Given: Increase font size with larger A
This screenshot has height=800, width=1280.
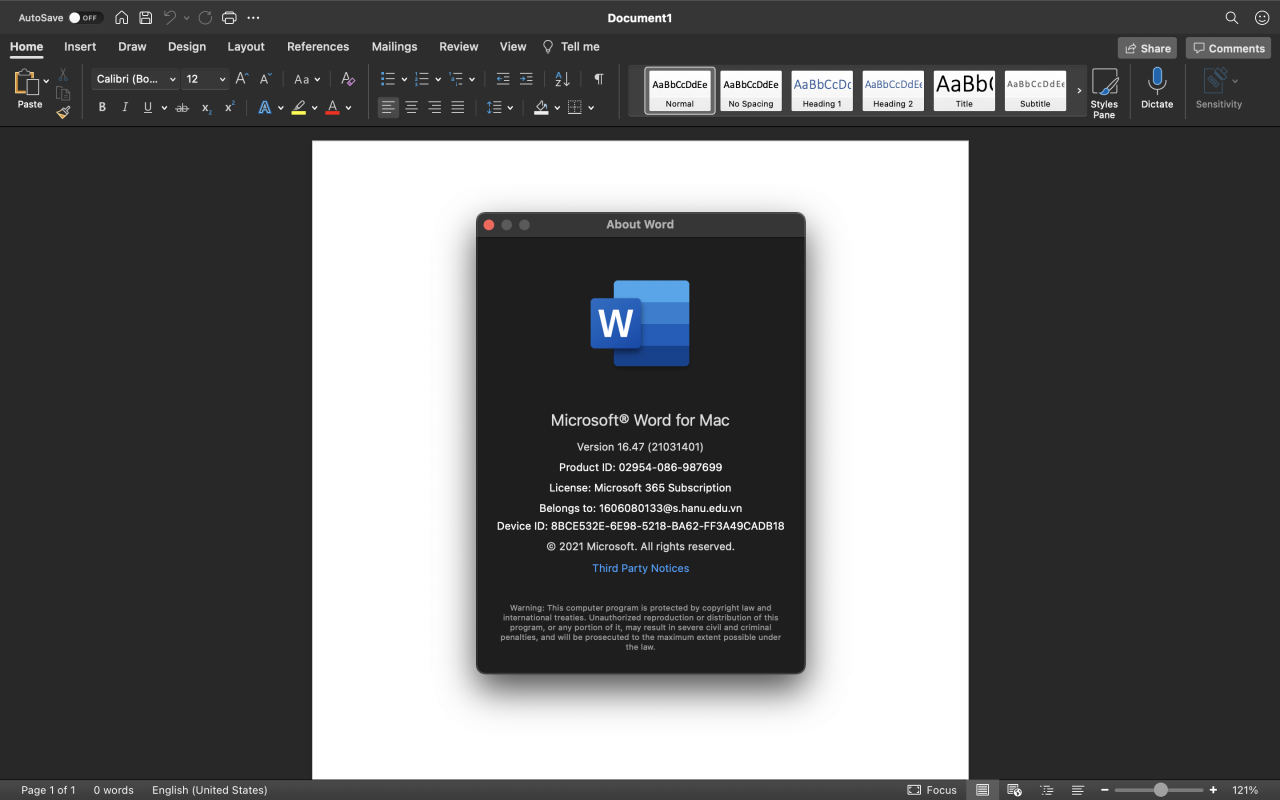Looking at the screenshot, I should (x=241, y=79).
